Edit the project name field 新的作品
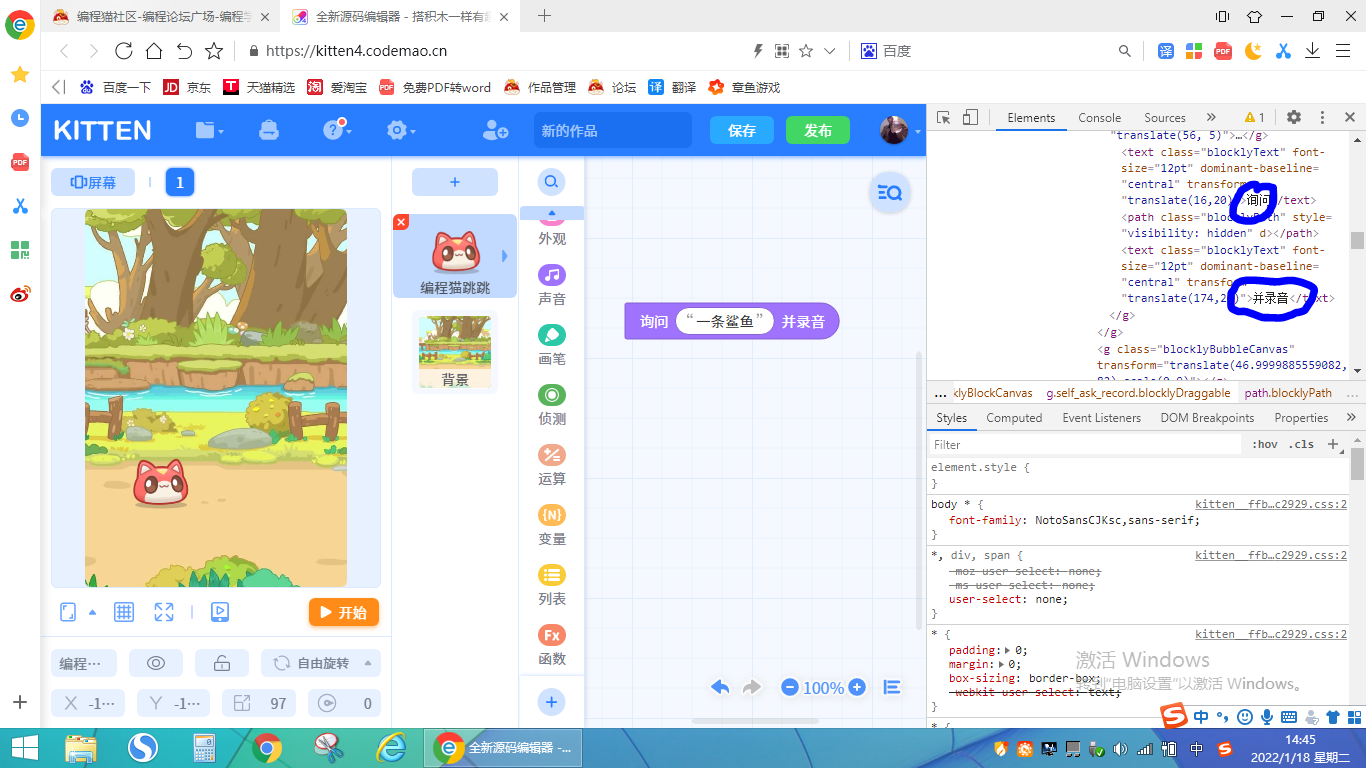 (612, 130)
